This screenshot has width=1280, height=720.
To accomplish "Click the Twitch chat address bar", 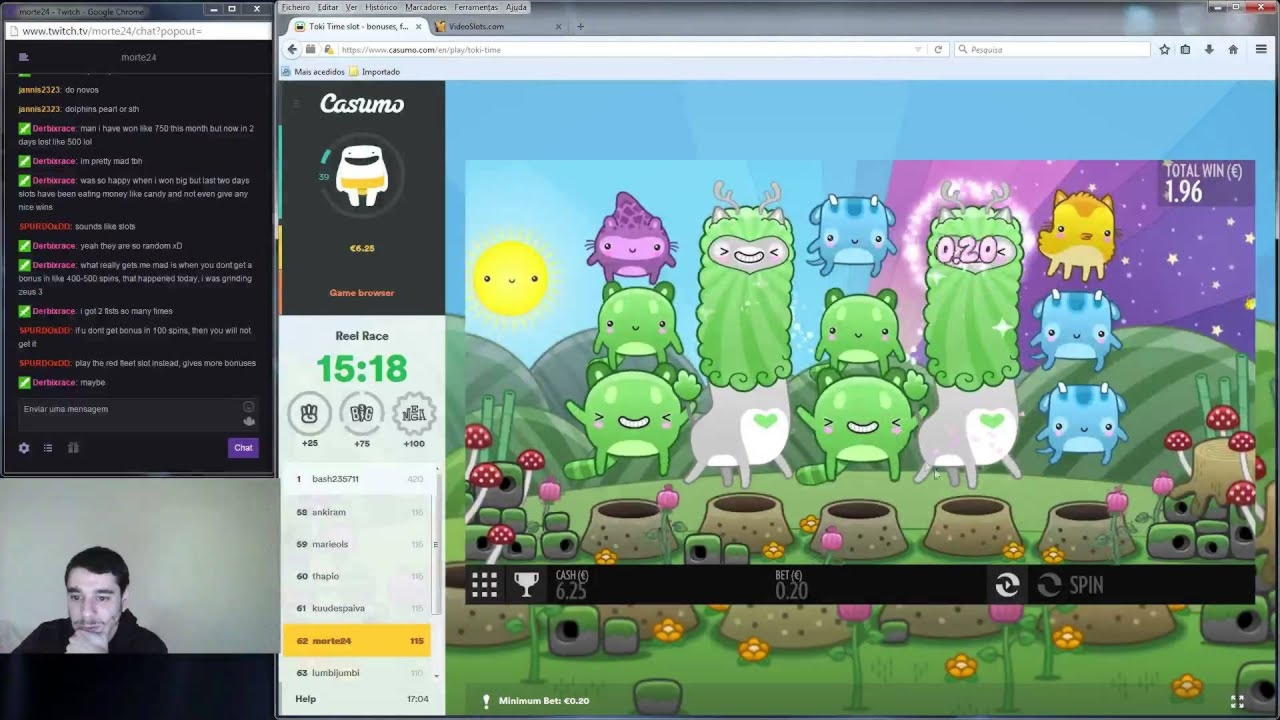I will pos(138,31).
